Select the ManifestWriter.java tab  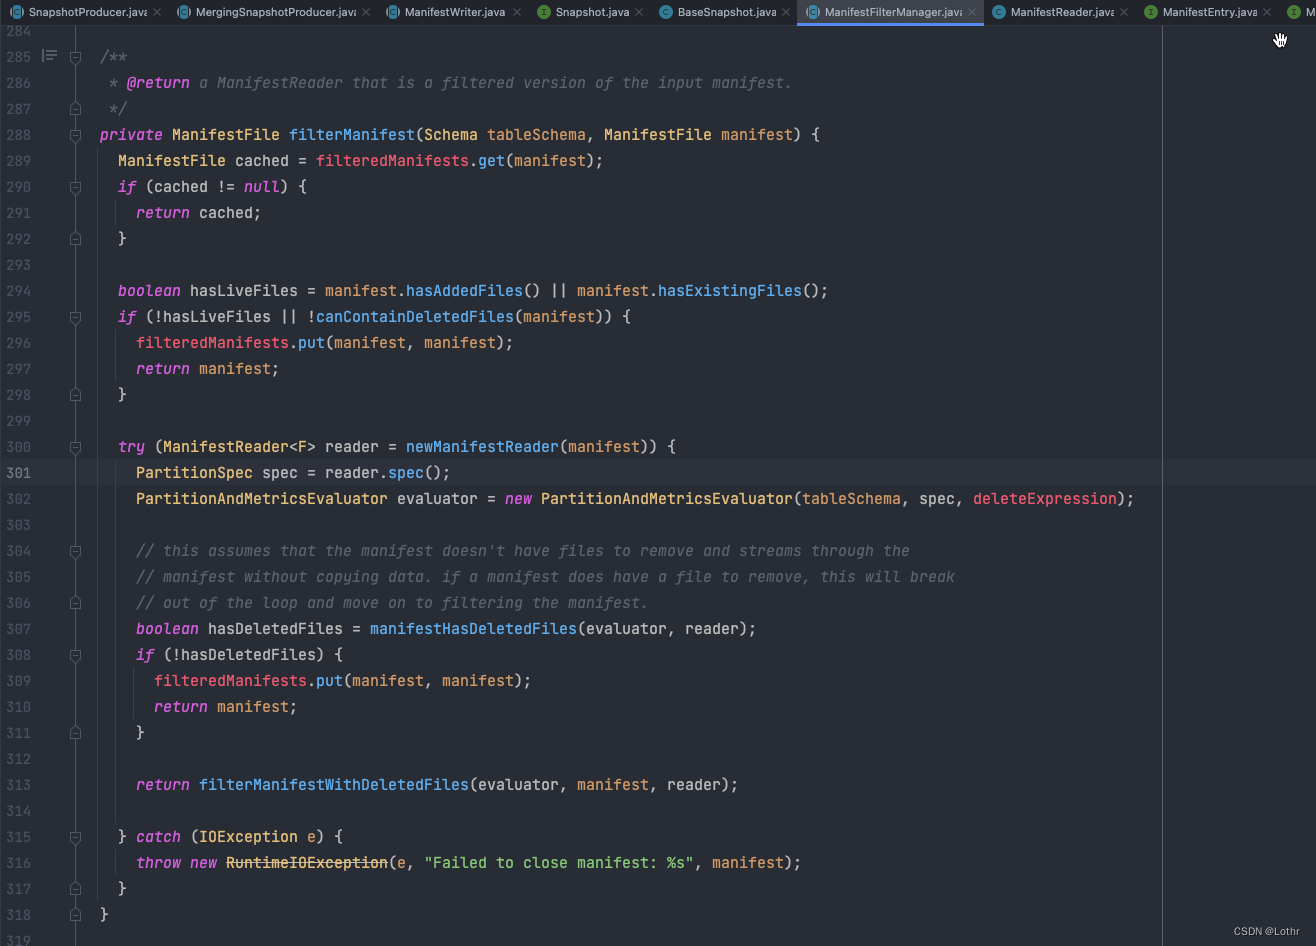(455, 12)
